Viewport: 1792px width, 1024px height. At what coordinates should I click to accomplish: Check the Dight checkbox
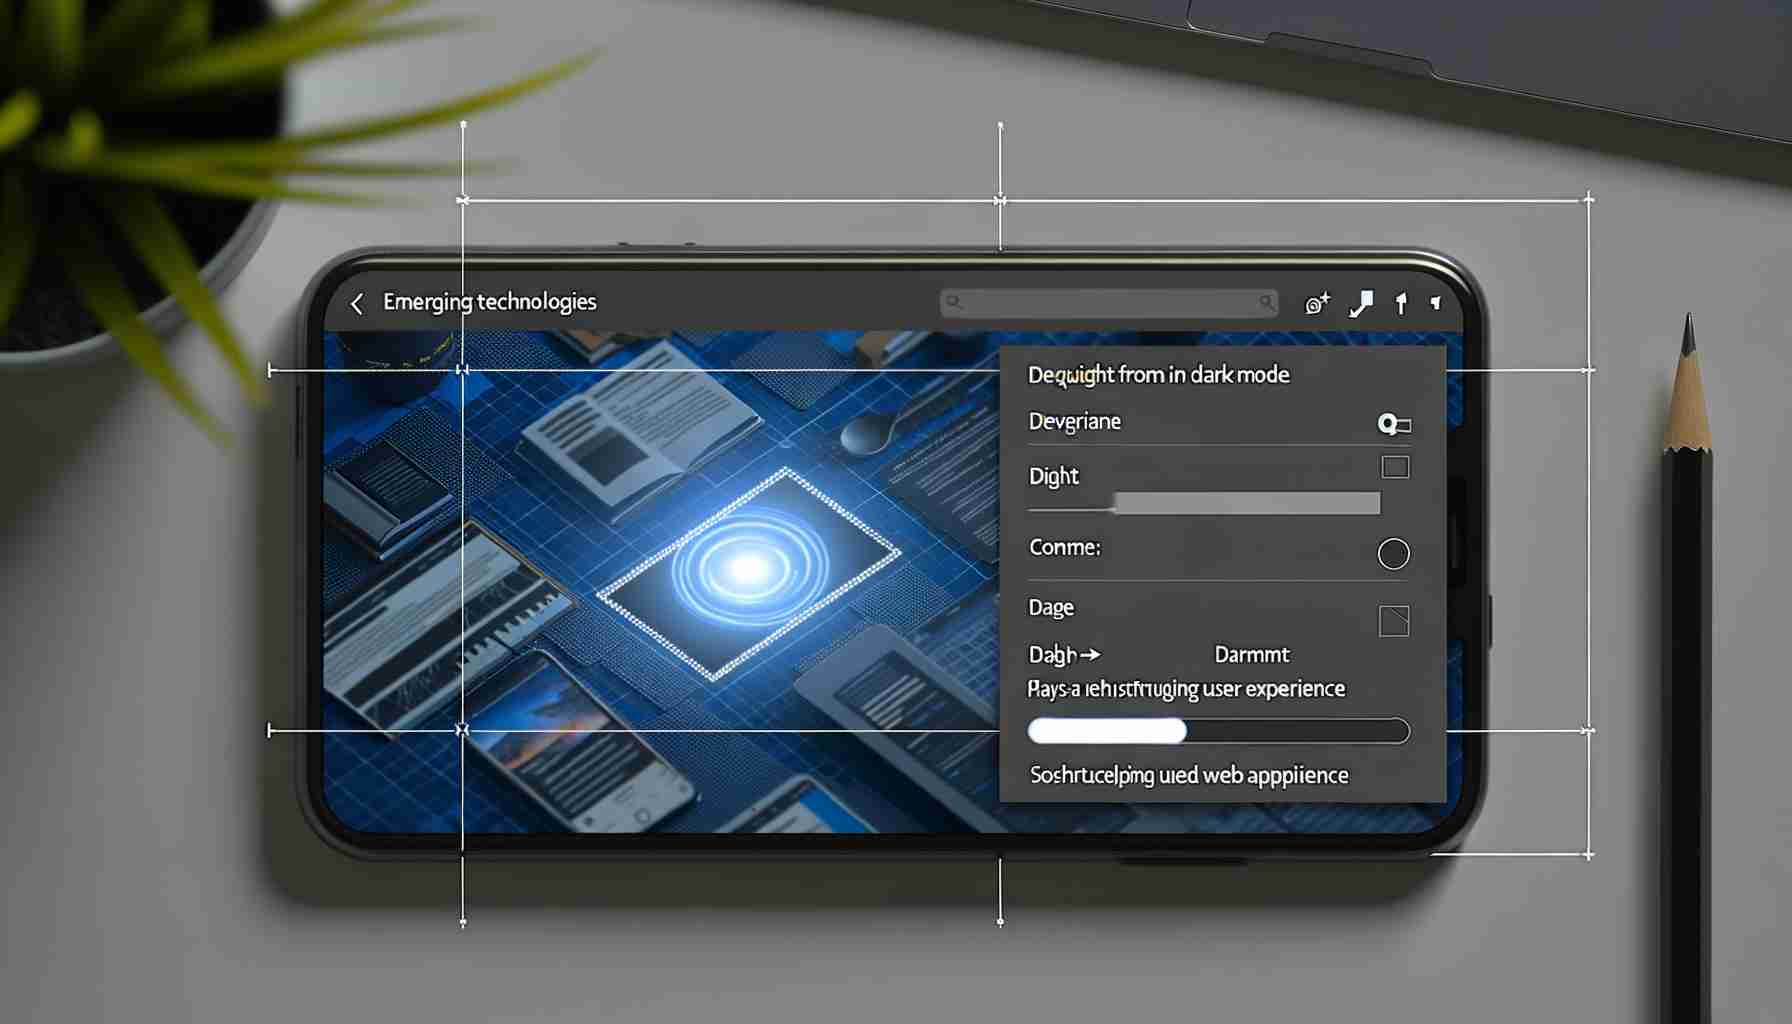pyautogui.click(x=1395, y=467)
